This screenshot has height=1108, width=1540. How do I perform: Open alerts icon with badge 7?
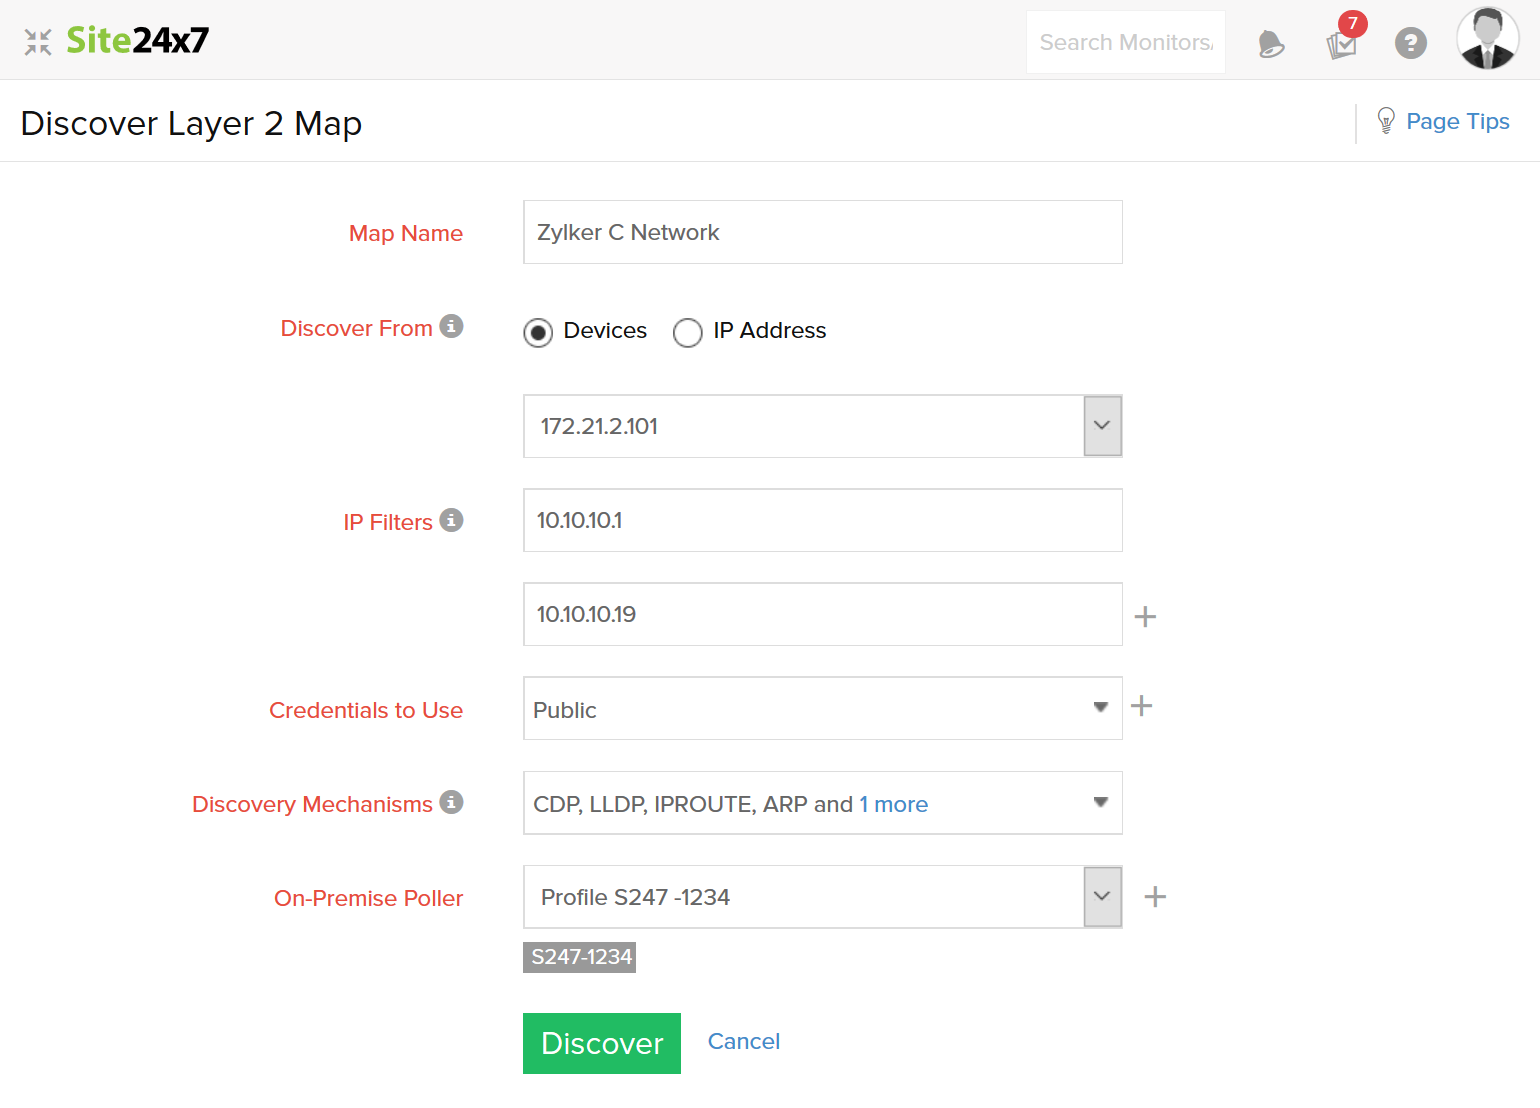click(x=1342, y=43)
